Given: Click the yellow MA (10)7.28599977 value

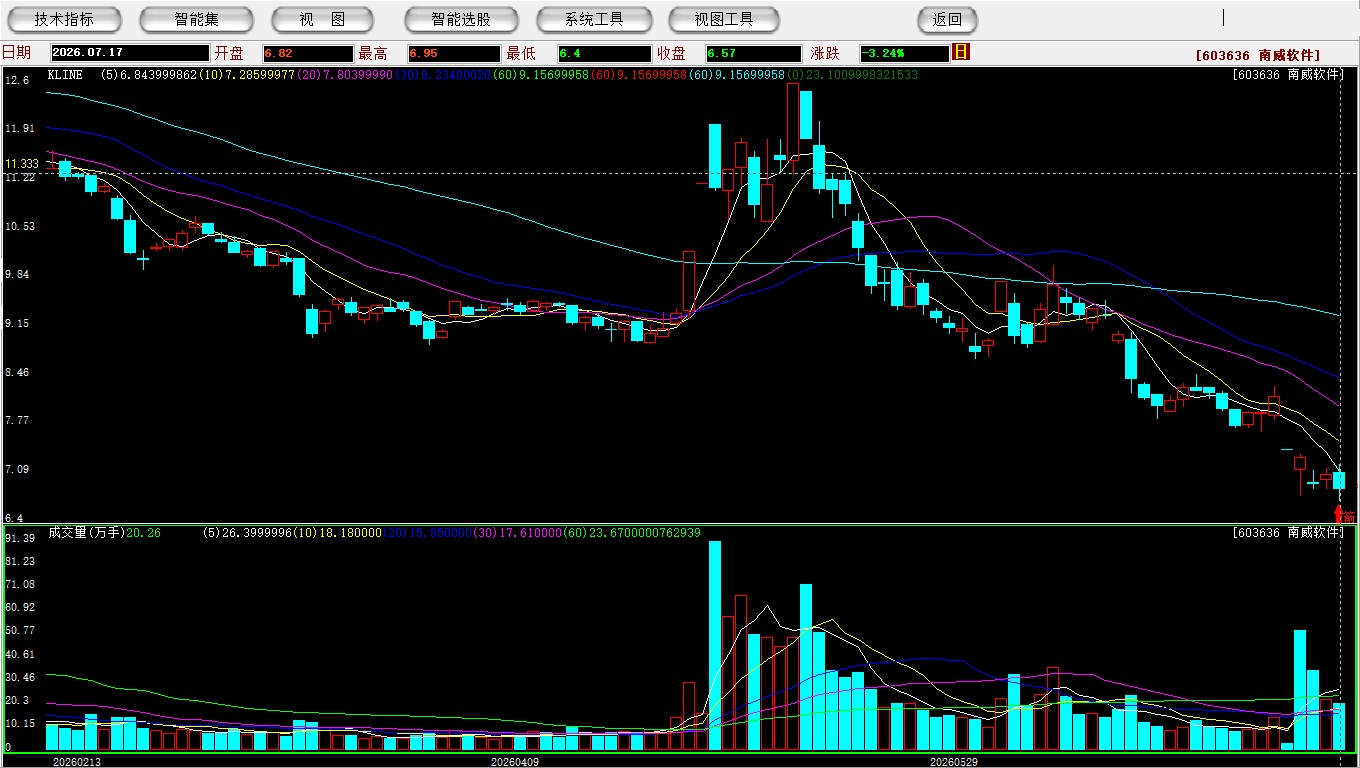Looking at the screenshot, I should click(x=246, y=75).
